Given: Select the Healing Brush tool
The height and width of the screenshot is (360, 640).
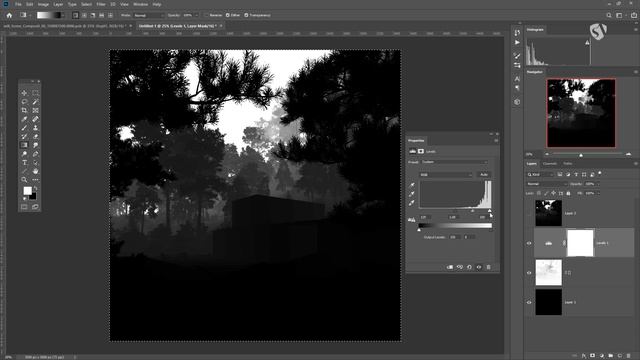Looking at the screenshot, I should [36, 119].
